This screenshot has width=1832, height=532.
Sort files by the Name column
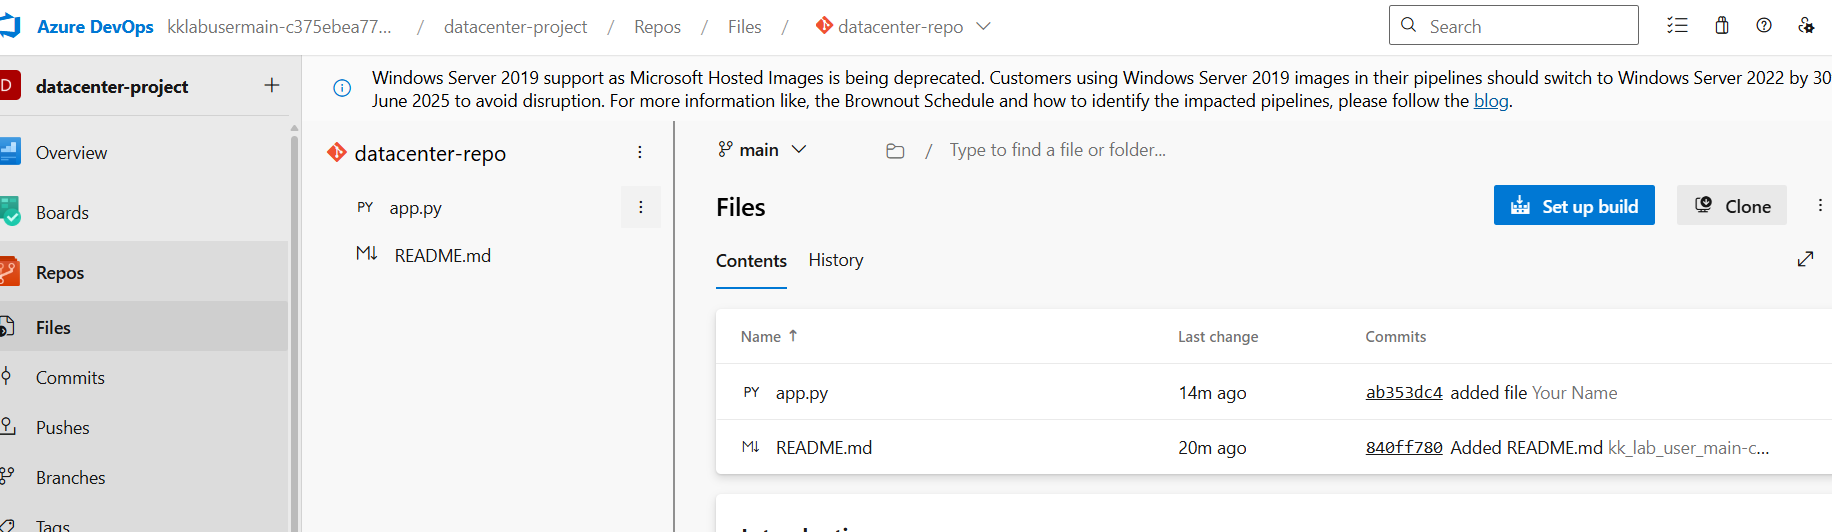click(x=762, y=337)
